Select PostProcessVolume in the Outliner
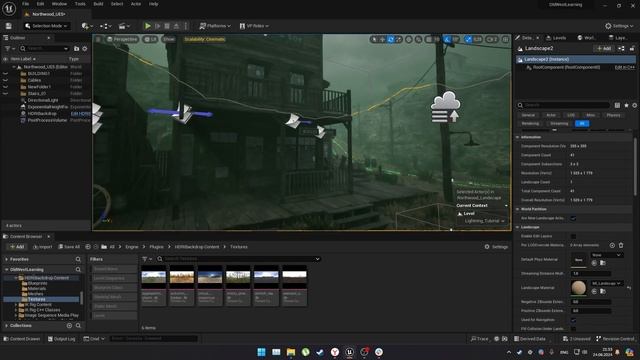 [47, 120]
